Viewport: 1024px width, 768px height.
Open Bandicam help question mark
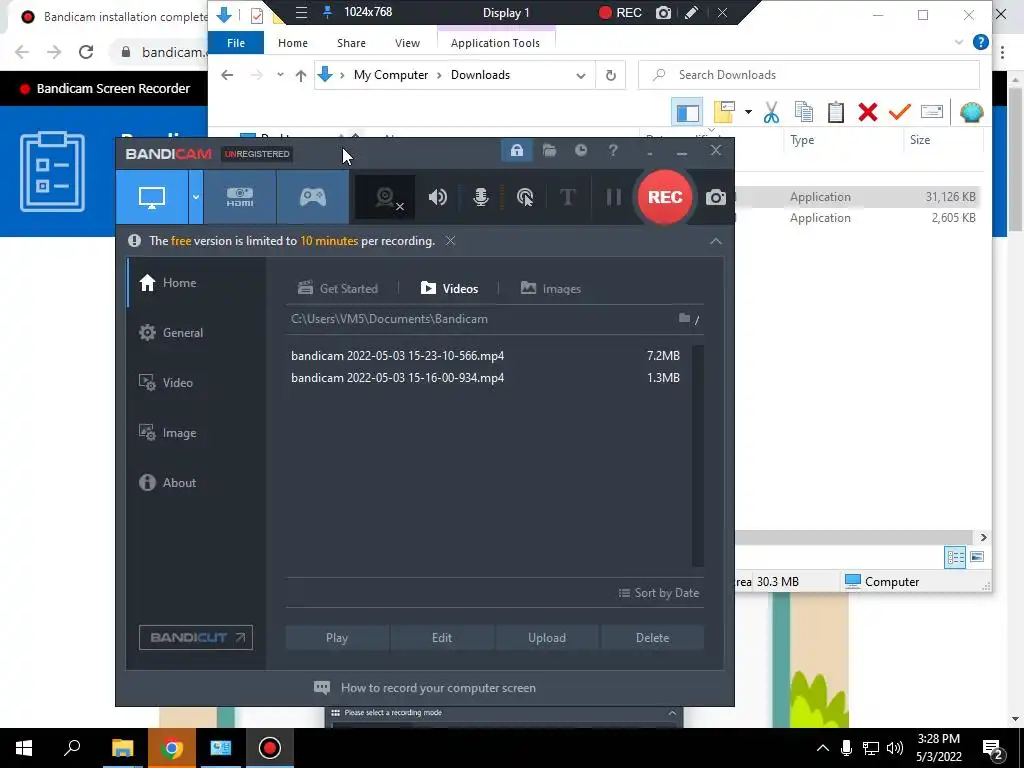[x=613, y=151]
